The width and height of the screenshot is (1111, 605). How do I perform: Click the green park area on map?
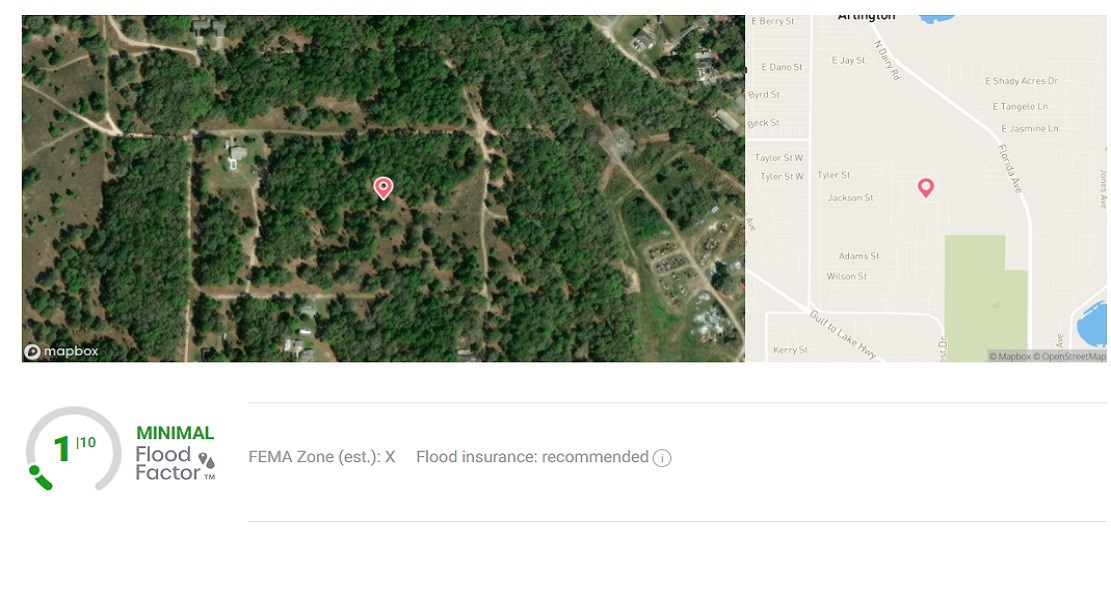(x=985, y=298)
